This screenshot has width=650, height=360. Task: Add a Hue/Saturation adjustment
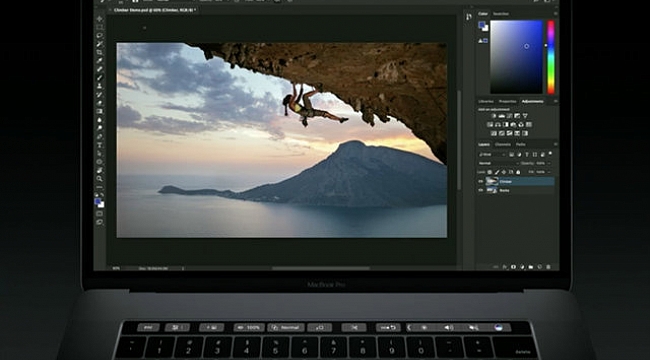(490, 124)
